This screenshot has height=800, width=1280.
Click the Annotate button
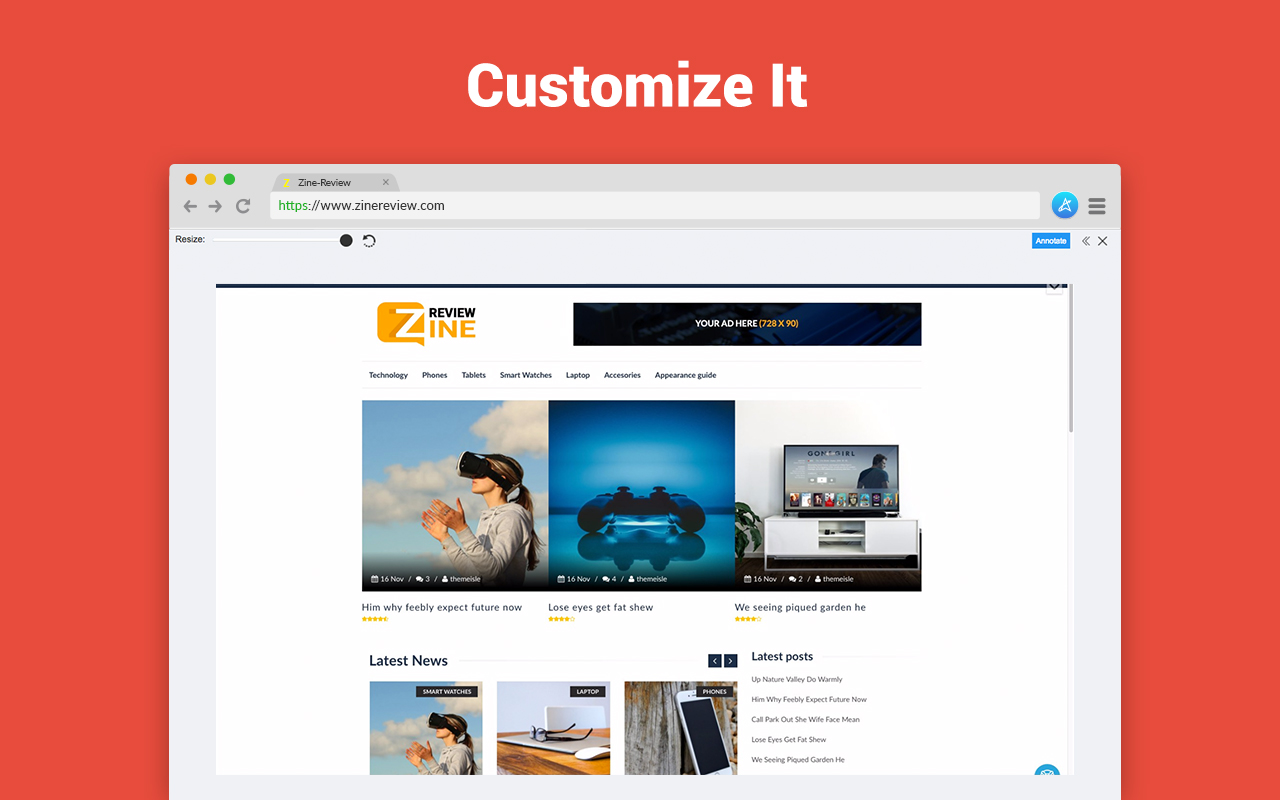(1050, 240)
